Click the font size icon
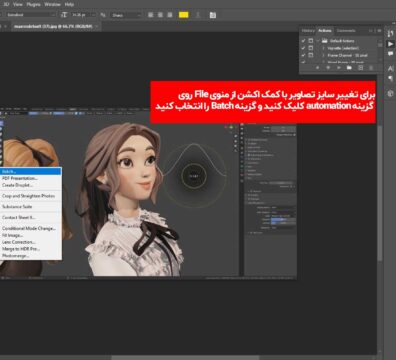This screenshot has width=396, height=360. (x=64, y=15)
